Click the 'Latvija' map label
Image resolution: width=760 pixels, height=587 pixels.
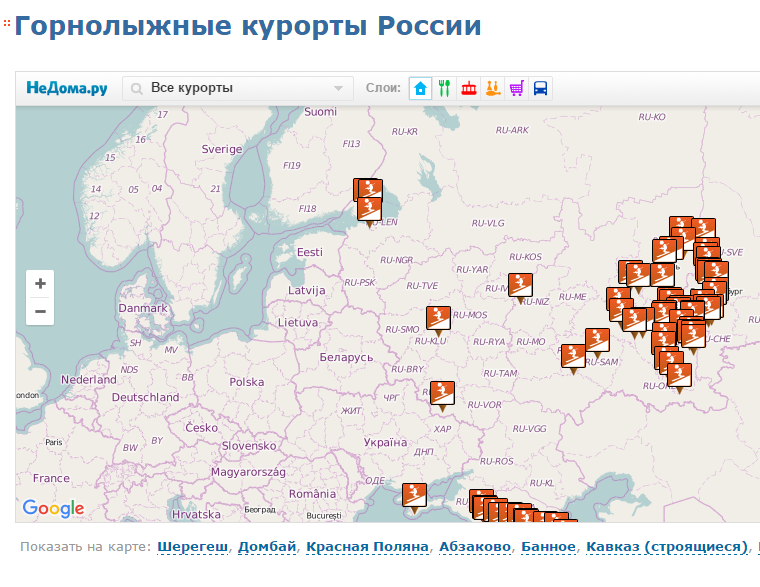tap(307, 290)
